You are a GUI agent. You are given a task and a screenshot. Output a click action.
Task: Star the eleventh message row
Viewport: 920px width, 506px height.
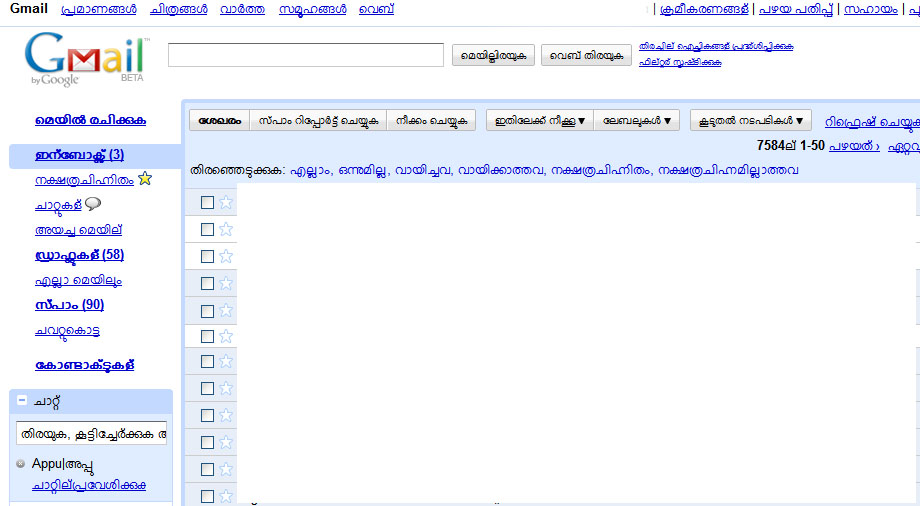pos(226,470)
